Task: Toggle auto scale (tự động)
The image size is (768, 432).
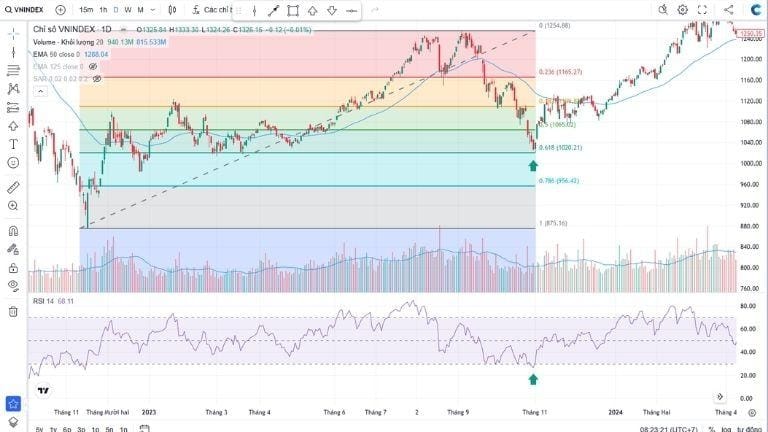Action: tap(749, 429)
